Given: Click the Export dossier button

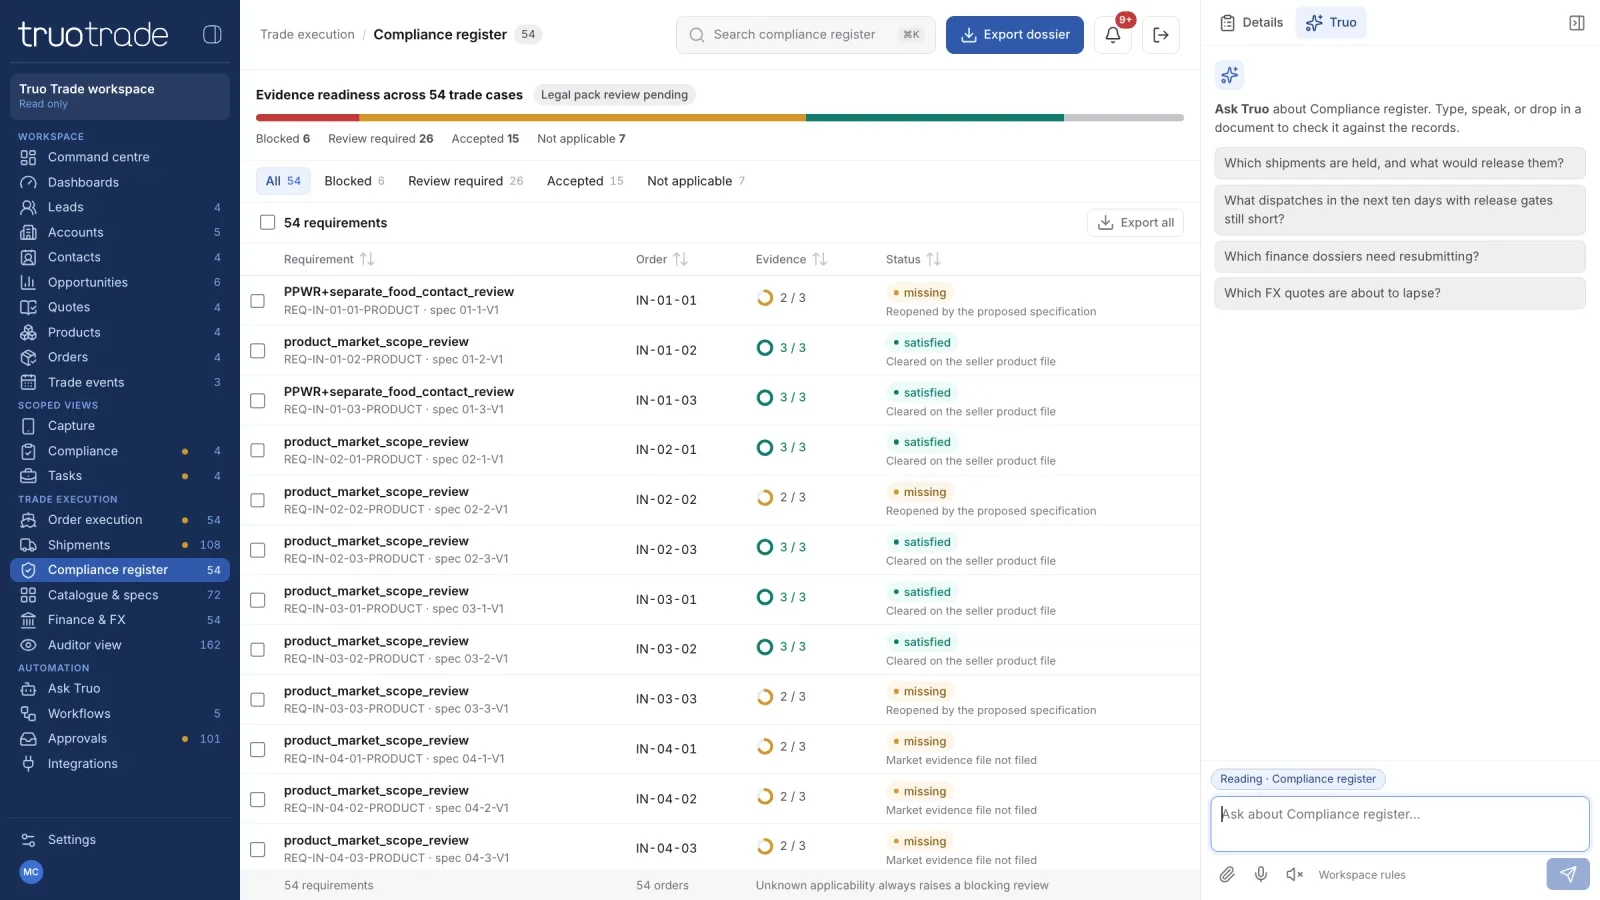Looking at the screenshot, I should [x=1015, y=35].
